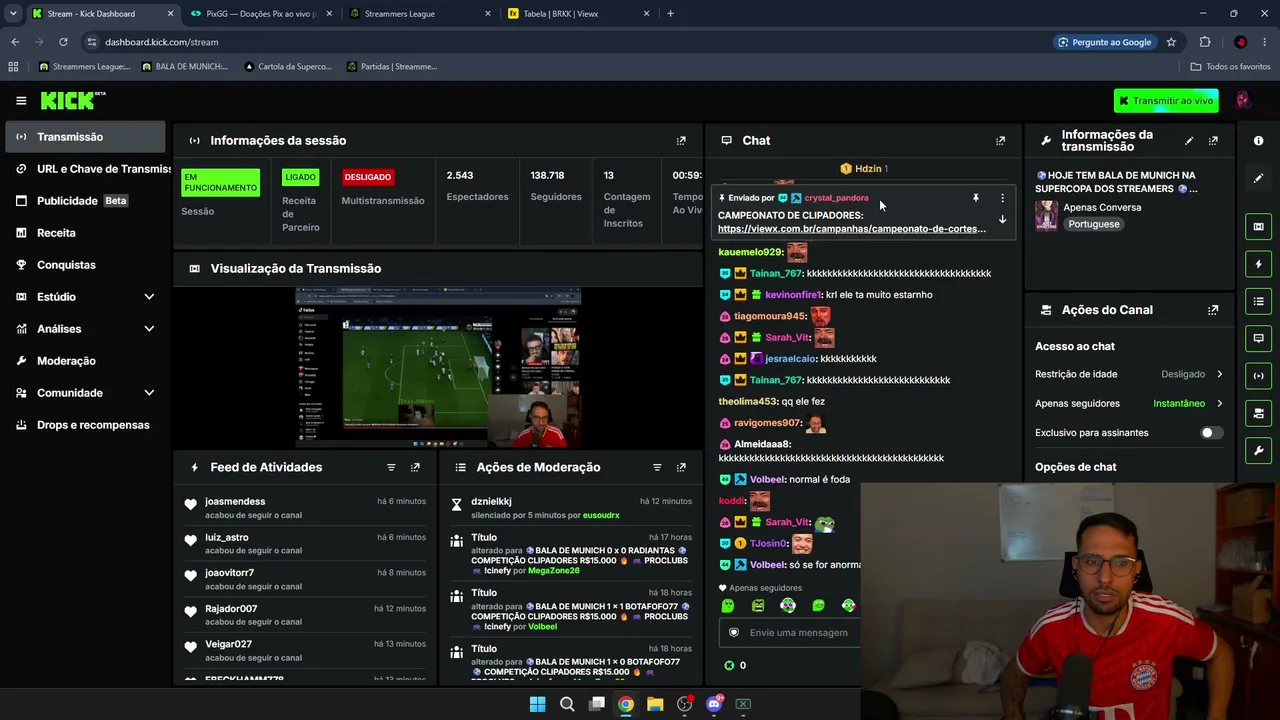Click the dashboard.kick.com/stream address bar
Image resolution: width=1280 pixels, height=720 pixels.
click(161, 42)
